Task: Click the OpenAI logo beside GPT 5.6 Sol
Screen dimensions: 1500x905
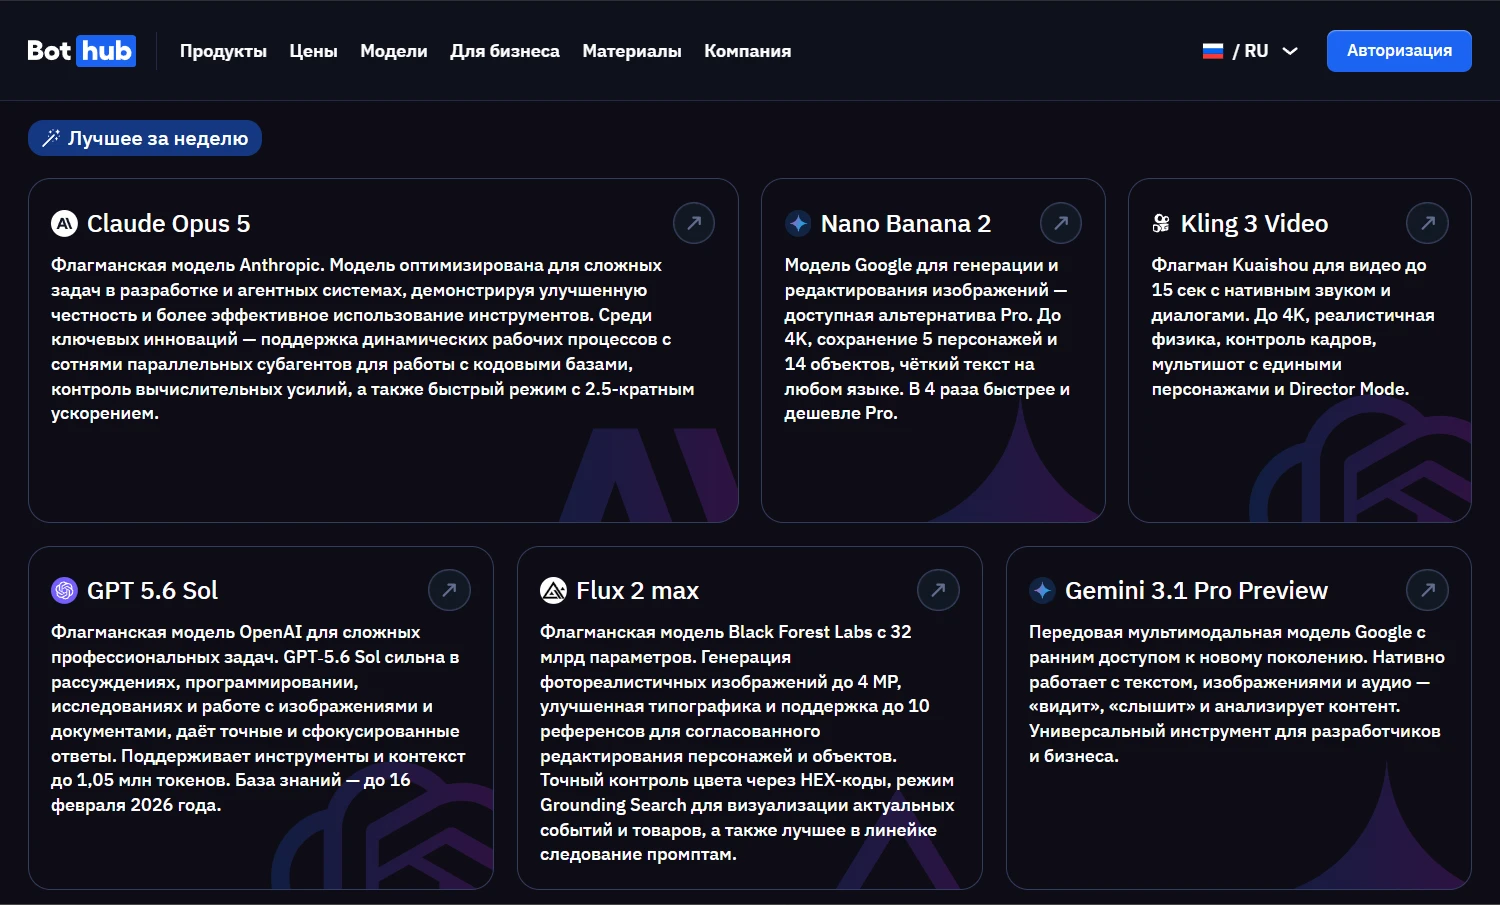Action: [x=64, y=590]
